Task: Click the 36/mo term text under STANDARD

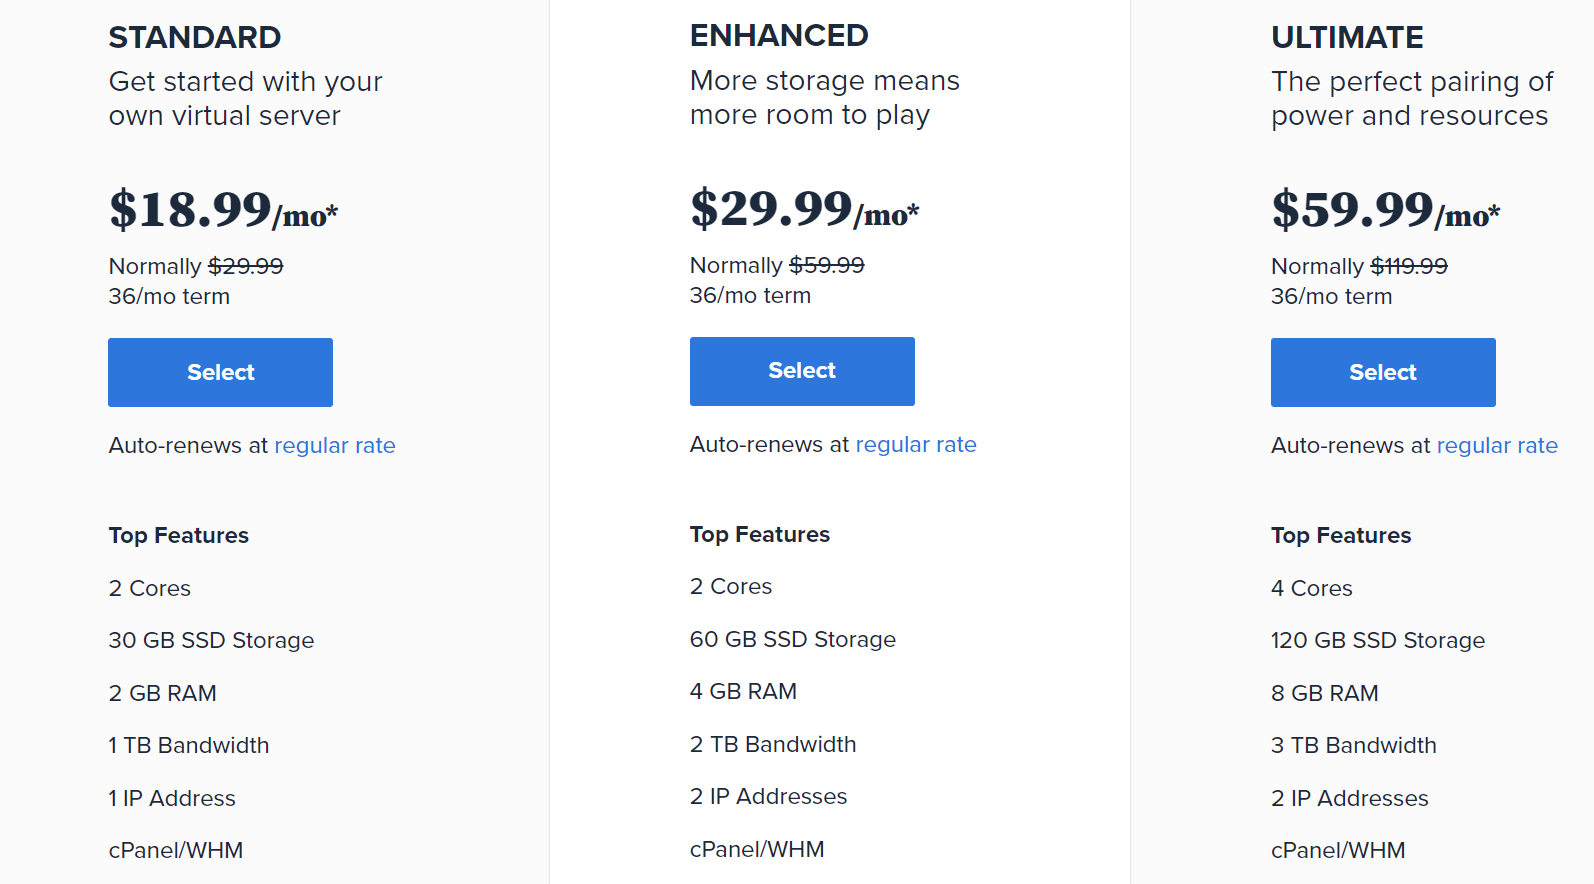Action: (168, 296)
